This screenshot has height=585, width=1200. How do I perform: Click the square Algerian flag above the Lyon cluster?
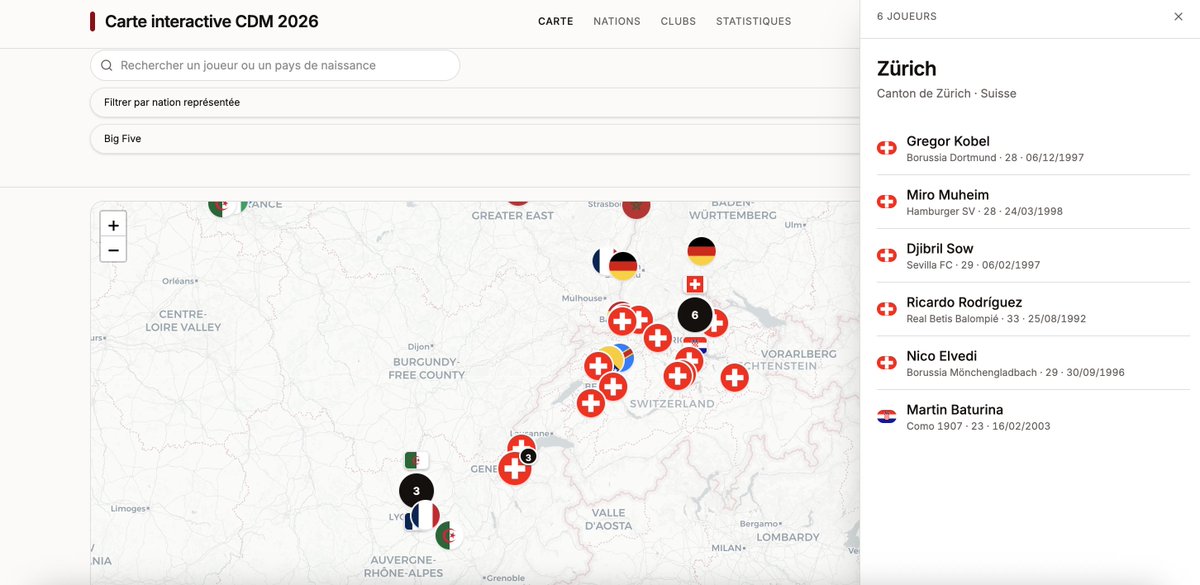click(x=416, y=461)
